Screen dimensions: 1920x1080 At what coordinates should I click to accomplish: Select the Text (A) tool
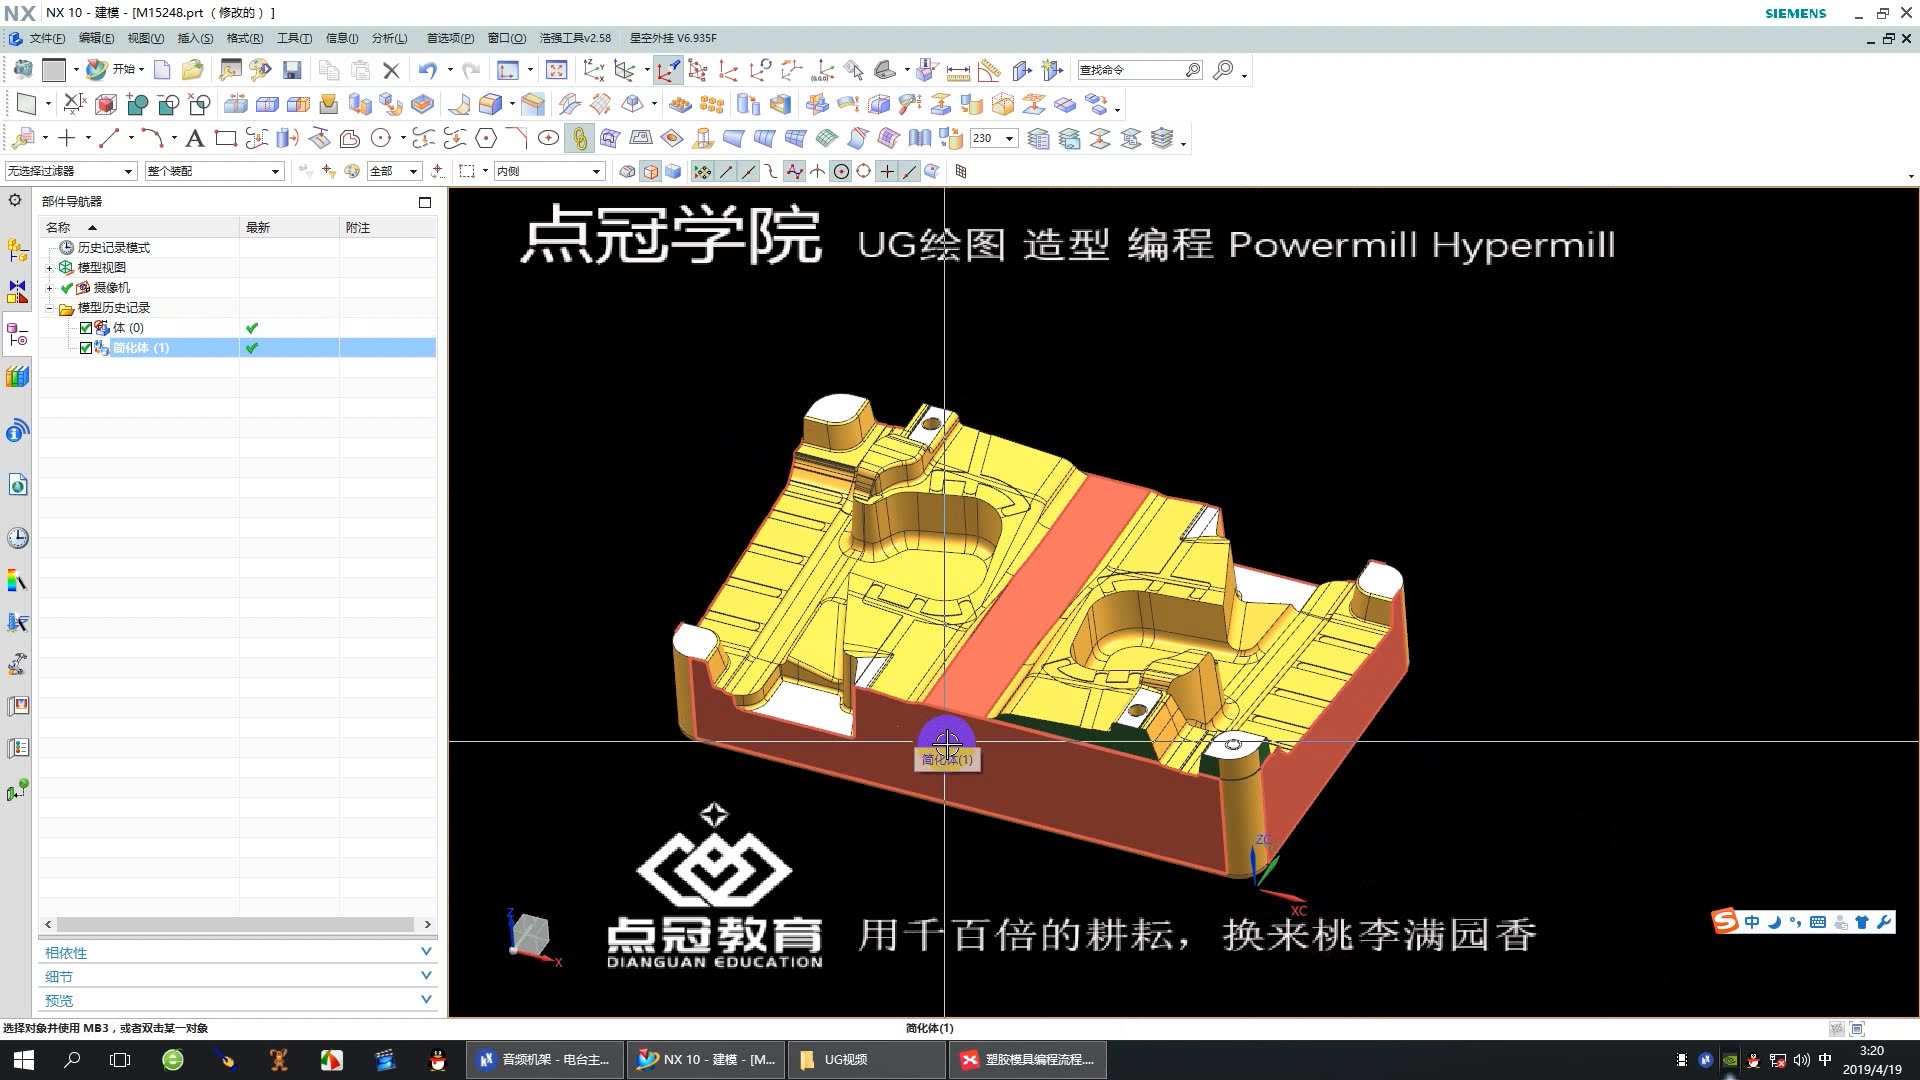click(x=195, y=138)
